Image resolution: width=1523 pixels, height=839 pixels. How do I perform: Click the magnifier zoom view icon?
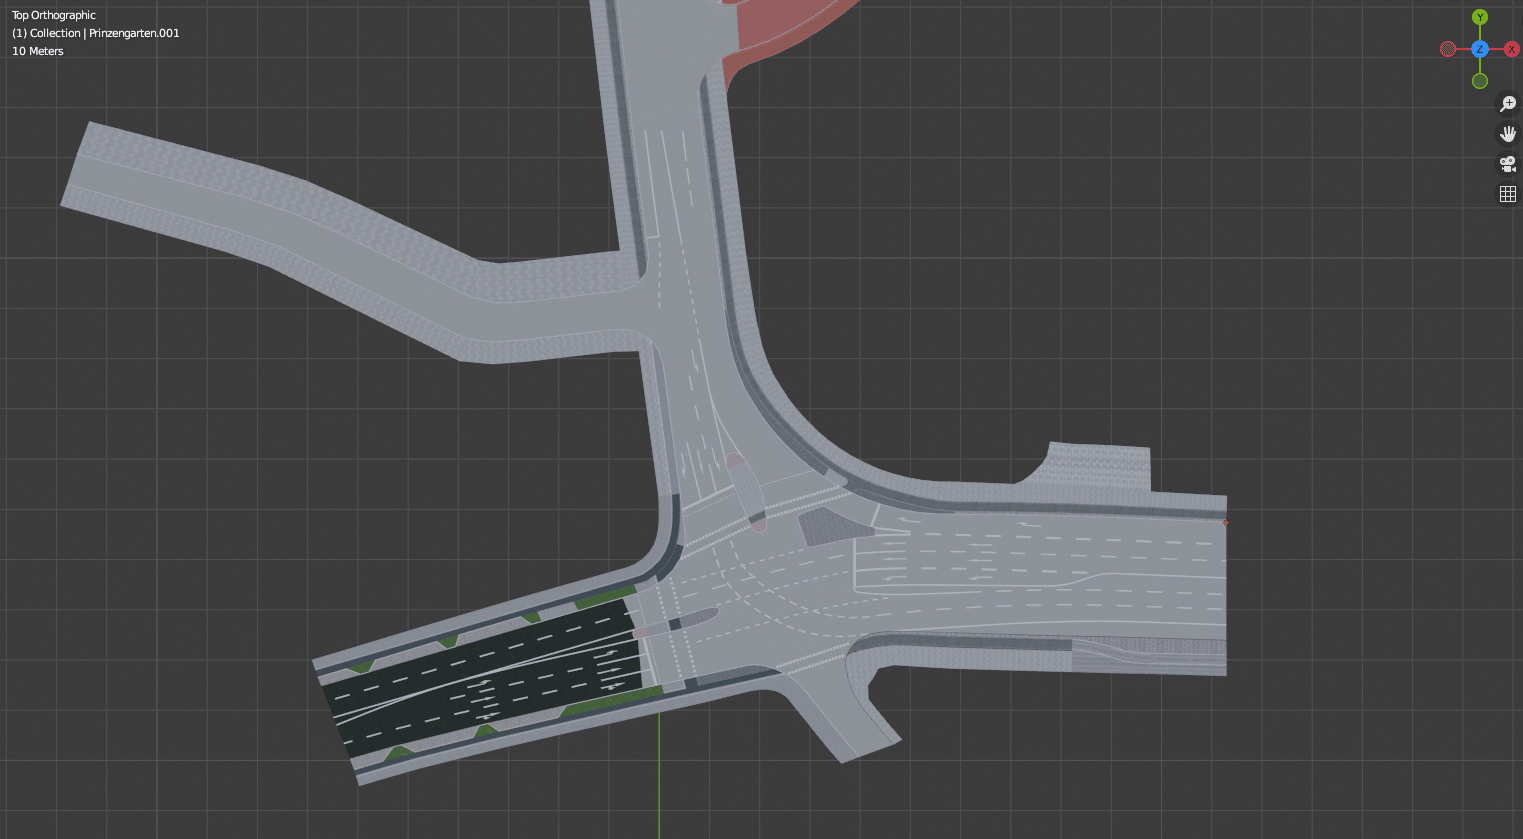tap(1508, 104)
